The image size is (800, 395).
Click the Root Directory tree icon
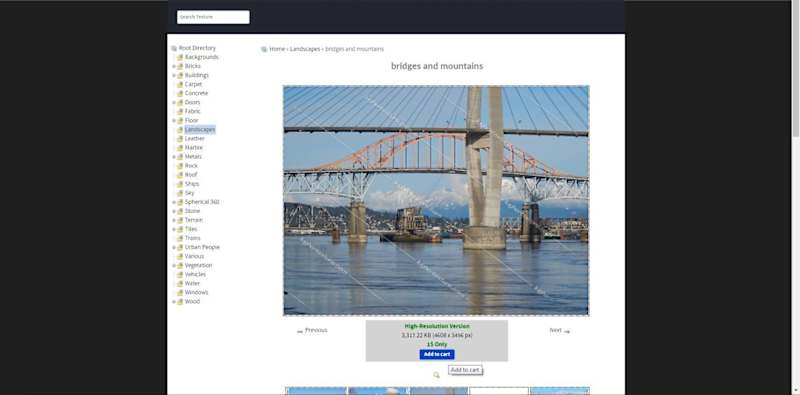click(x=174, y=48)
